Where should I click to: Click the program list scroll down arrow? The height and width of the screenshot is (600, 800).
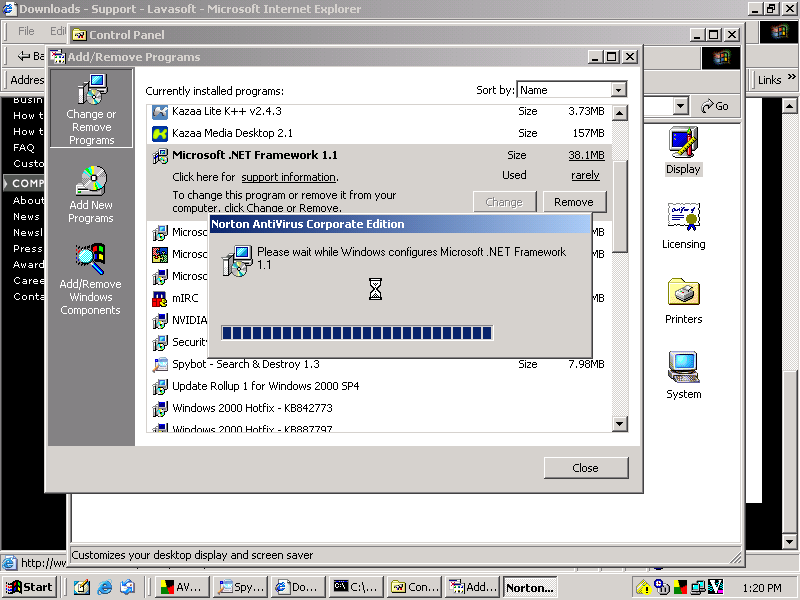pyautogui.click(x=619, y=423)
